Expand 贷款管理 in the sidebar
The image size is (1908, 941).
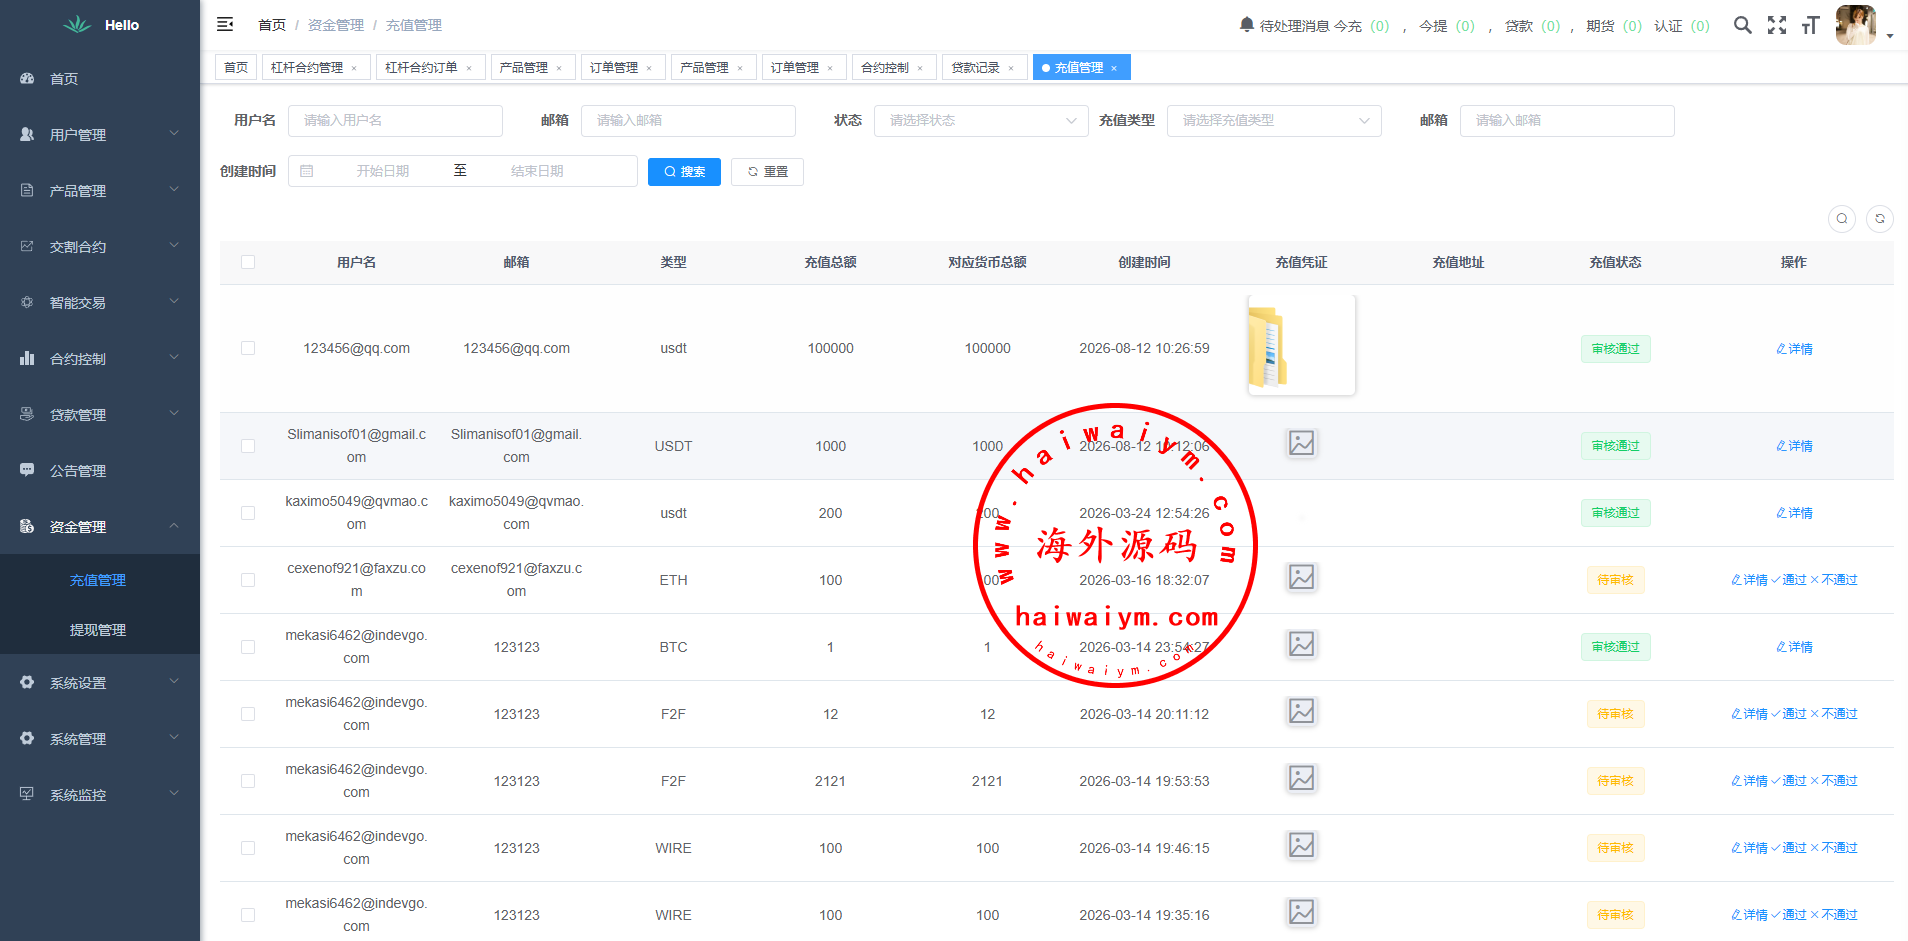click(100, 415)
